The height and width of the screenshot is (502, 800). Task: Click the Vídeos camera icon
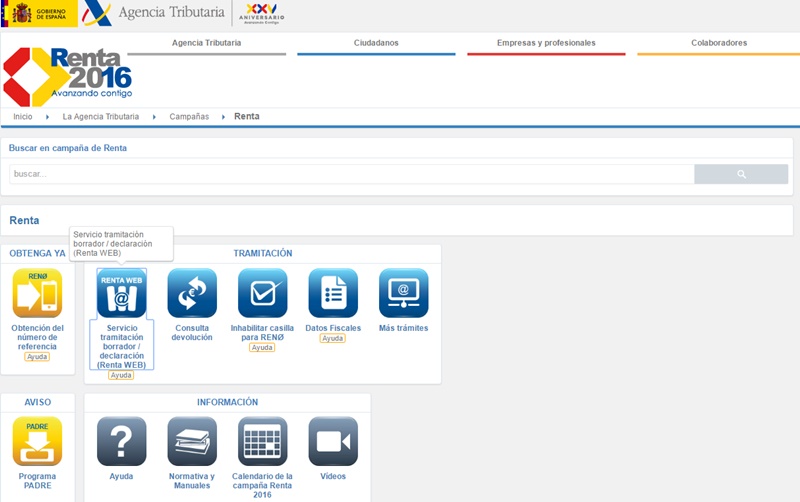tap(332, 441)
